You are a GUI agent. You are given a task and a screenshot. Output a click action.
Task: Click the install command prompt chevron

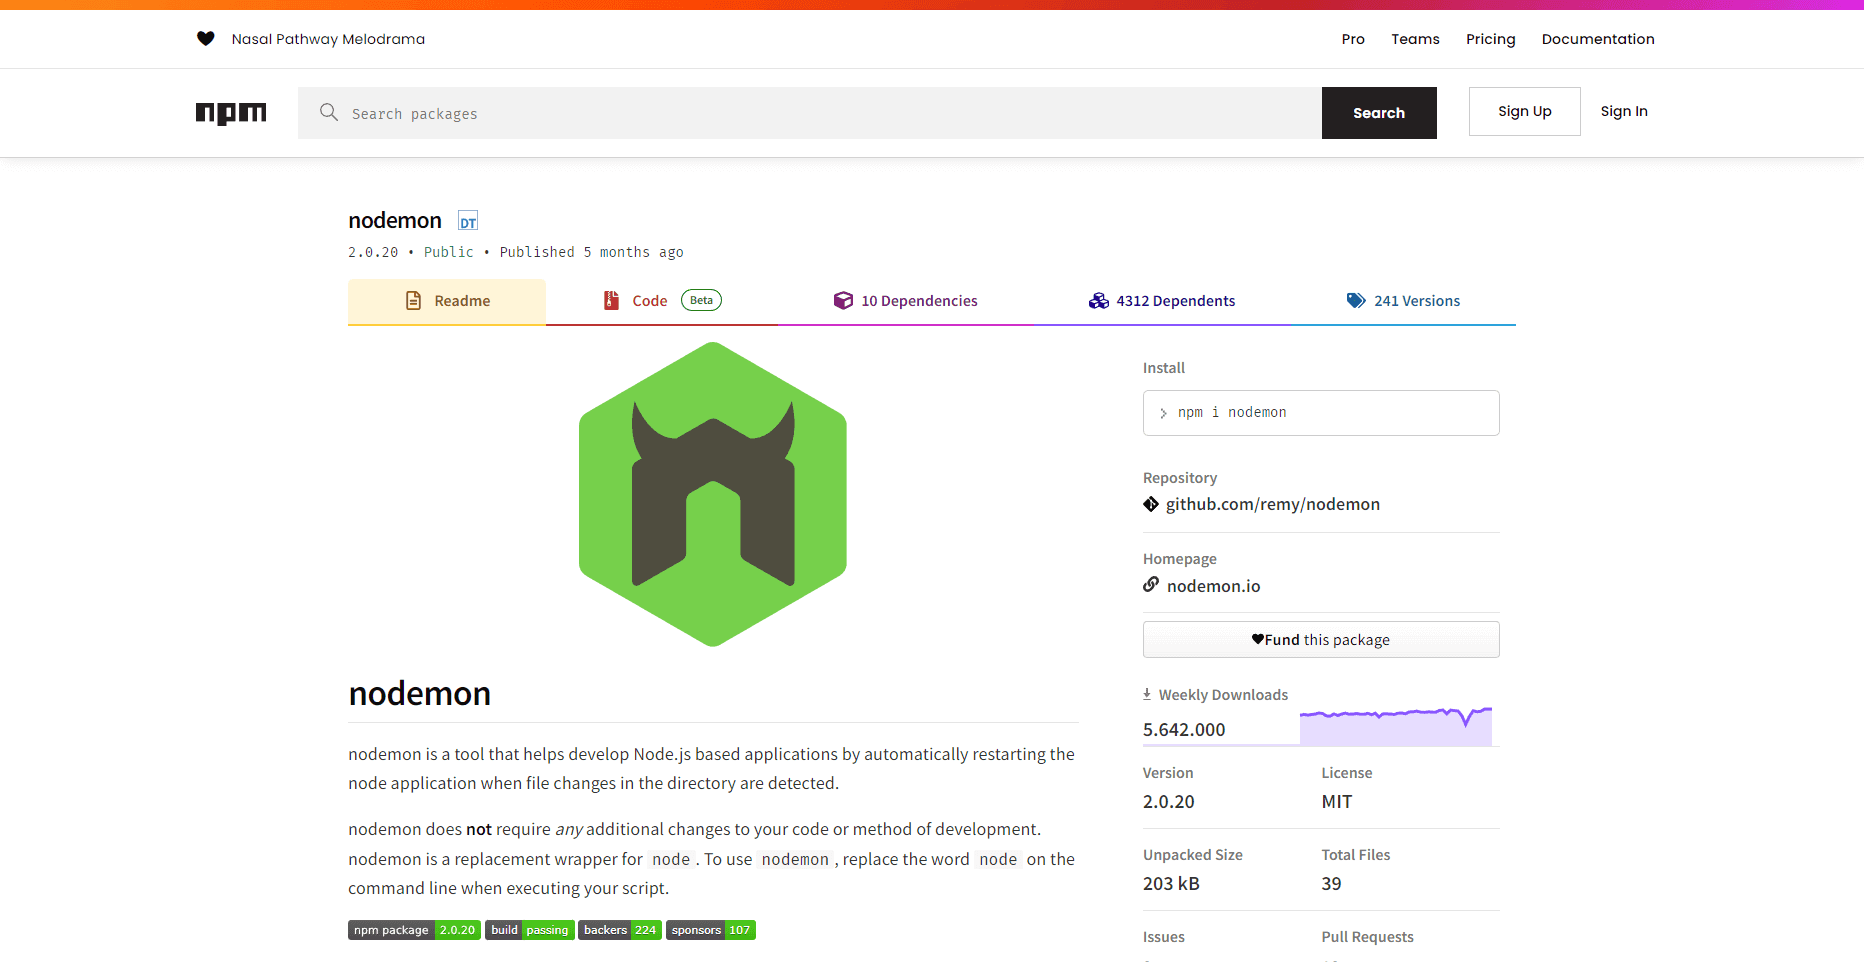(1163, 413)
